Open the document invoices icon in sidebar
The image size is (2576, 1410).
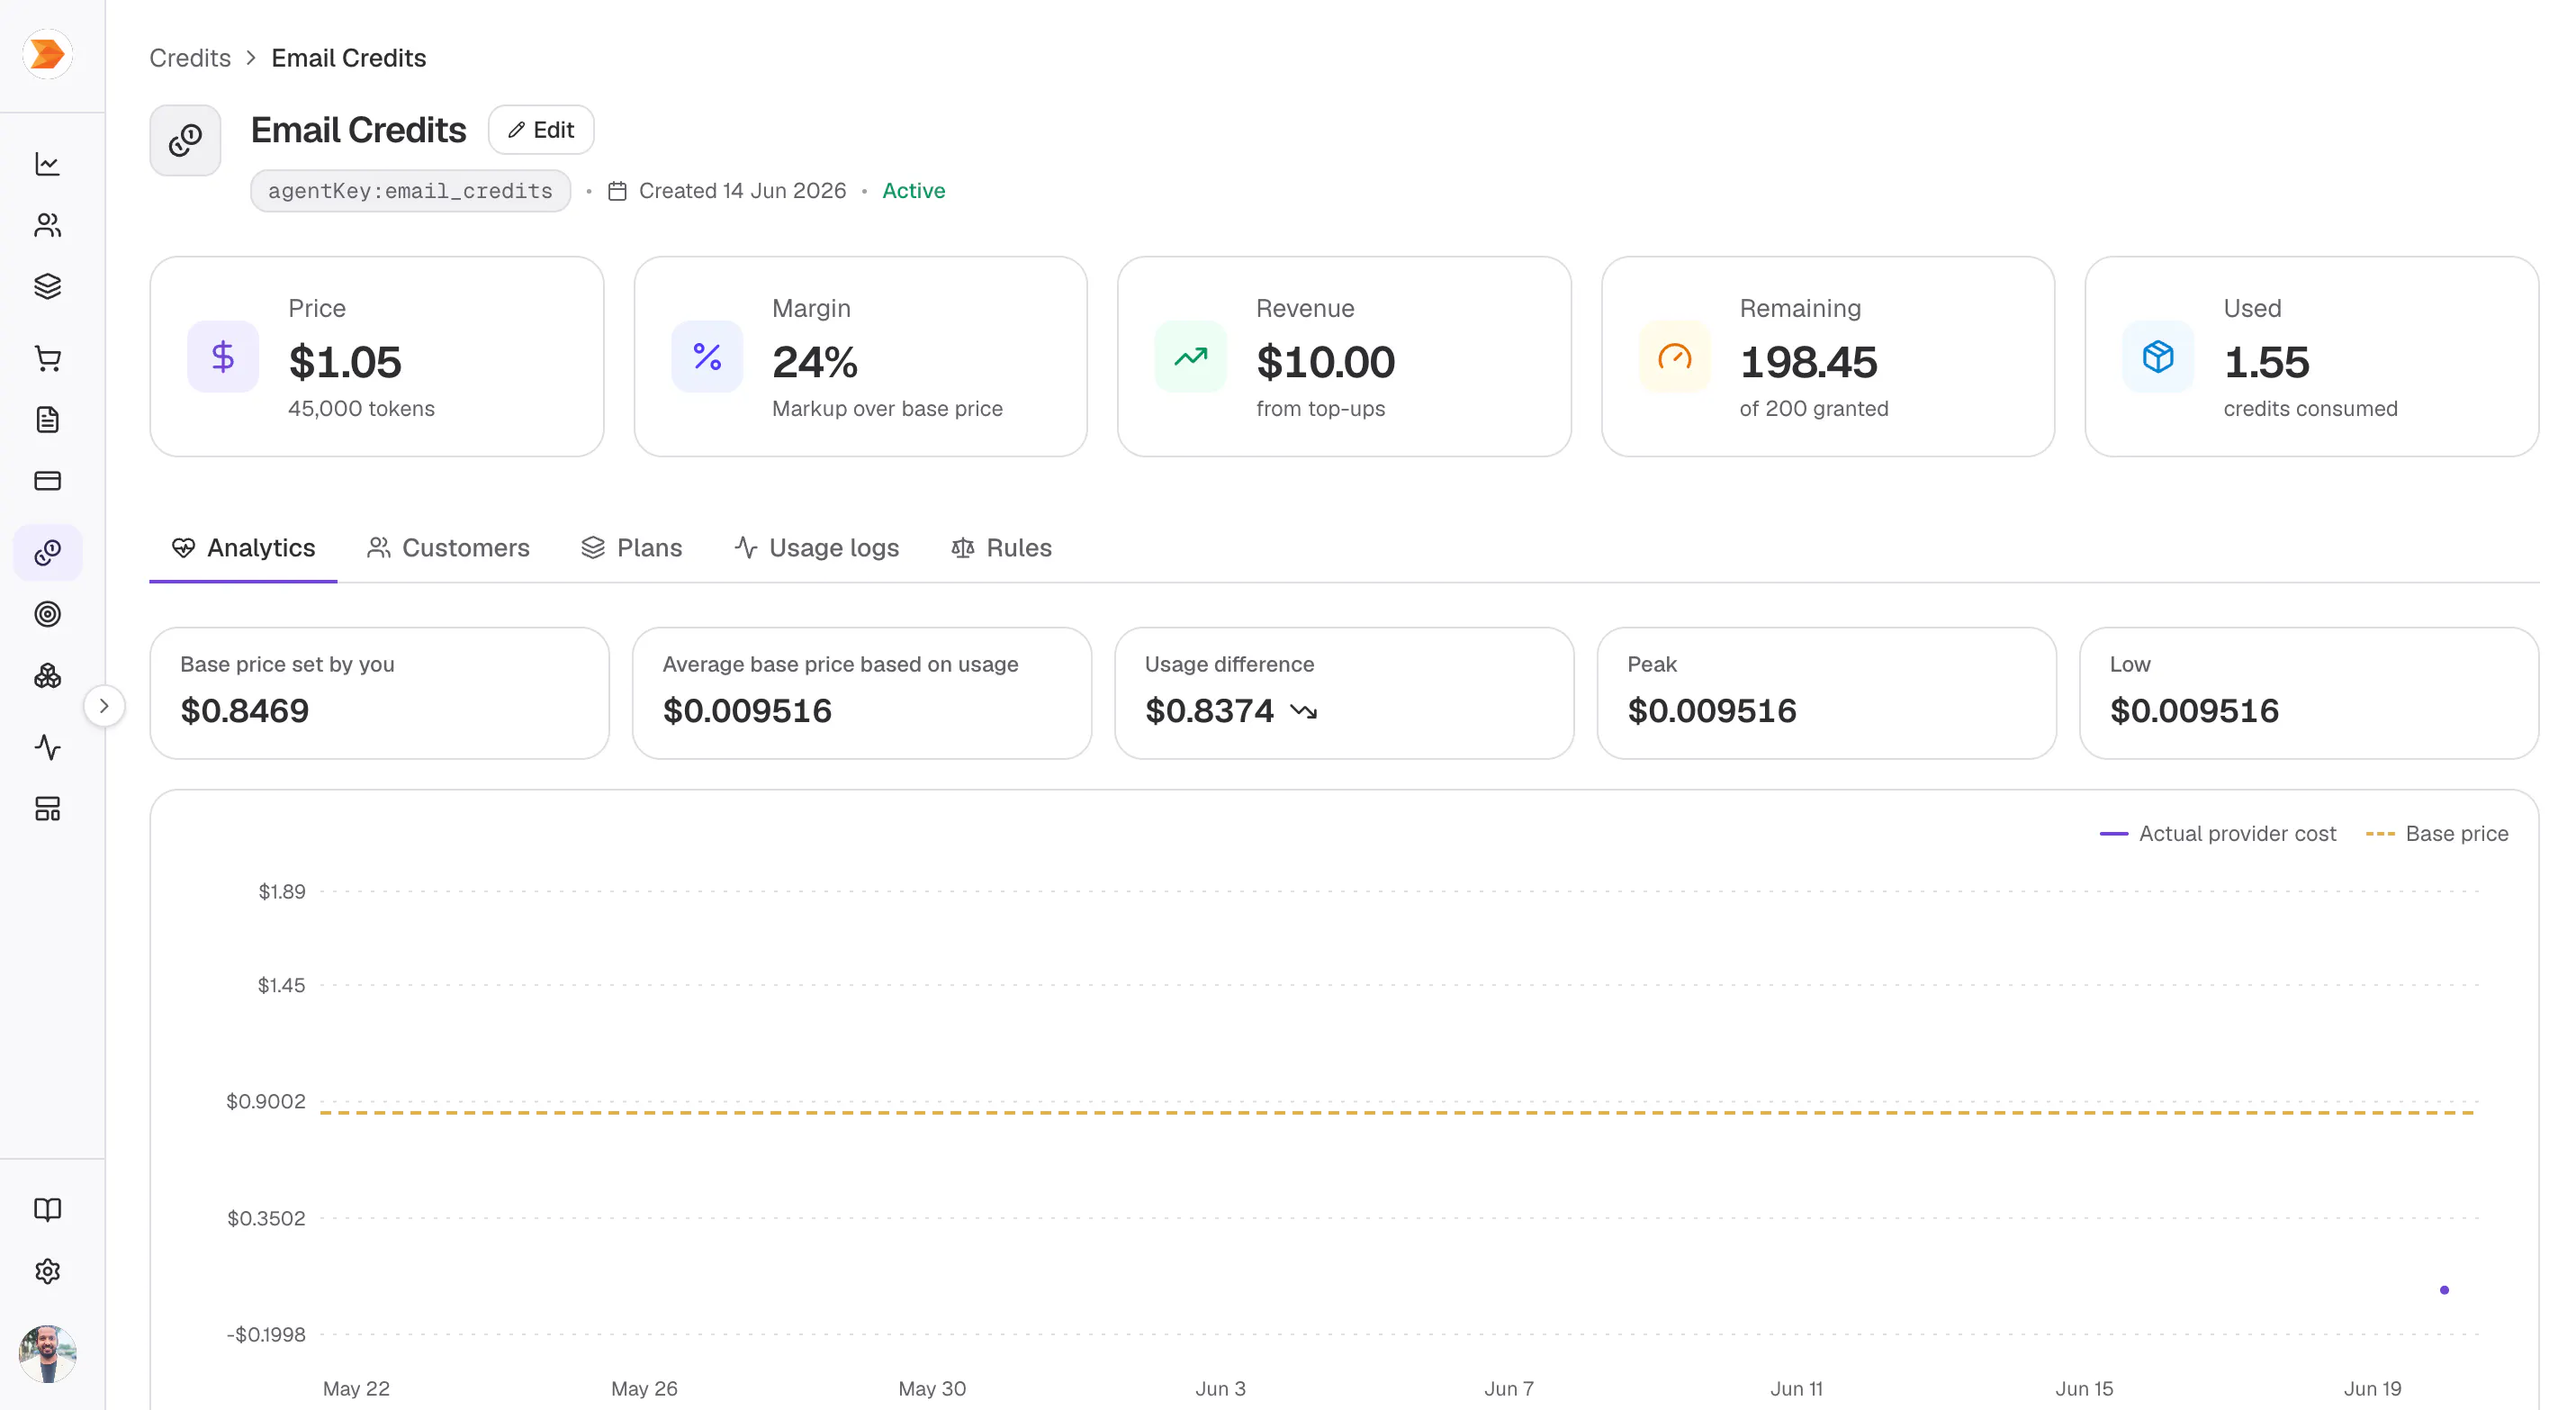48,419
